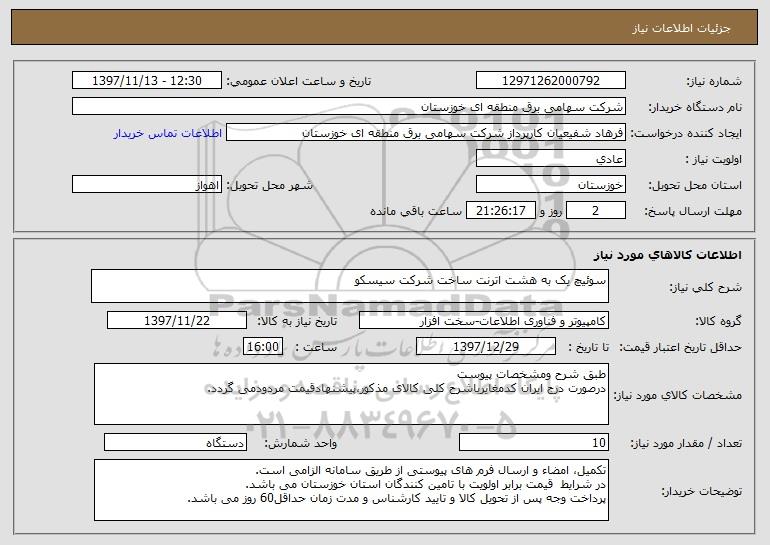The height and width of the screenshot is (545, 770).
Task: Click the priority field showing عادي
Action: [x=550, y=159]
